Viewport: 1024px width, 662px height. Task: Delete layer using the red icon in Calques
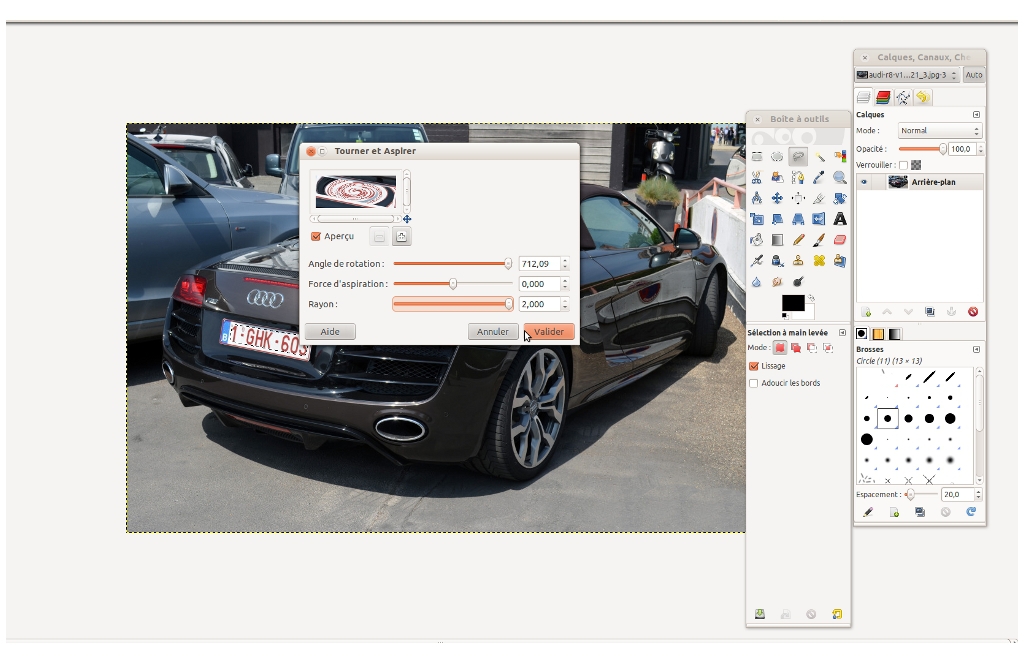(x=972, y=312)
